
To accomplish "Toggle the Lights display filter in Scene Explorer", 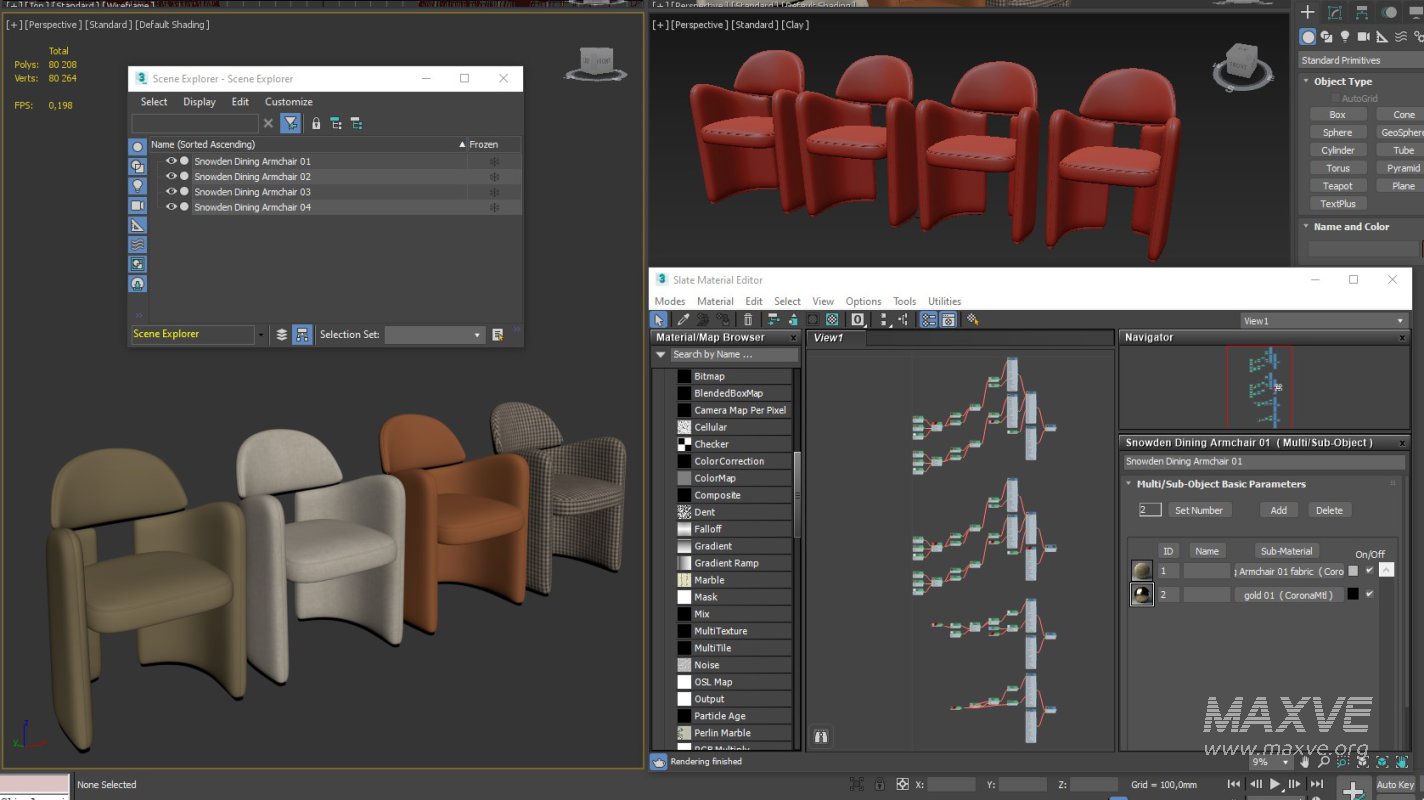I will pos(137,185).
